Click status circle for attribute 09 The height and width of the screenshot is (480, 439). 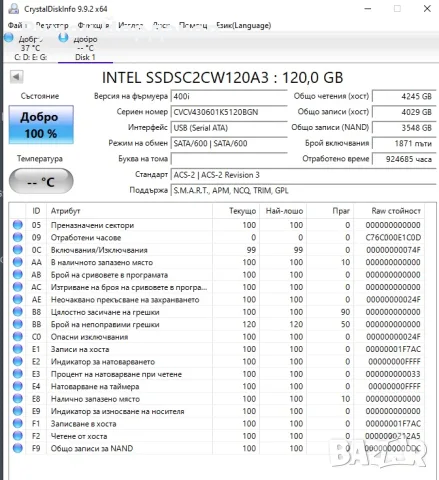point(18,237)
